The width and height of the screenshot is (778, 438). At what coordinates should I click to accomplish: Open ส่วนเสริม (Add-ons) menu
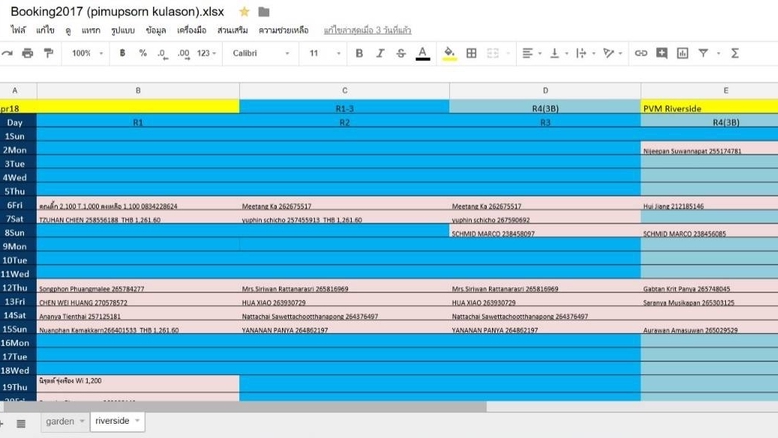(233, 30)
